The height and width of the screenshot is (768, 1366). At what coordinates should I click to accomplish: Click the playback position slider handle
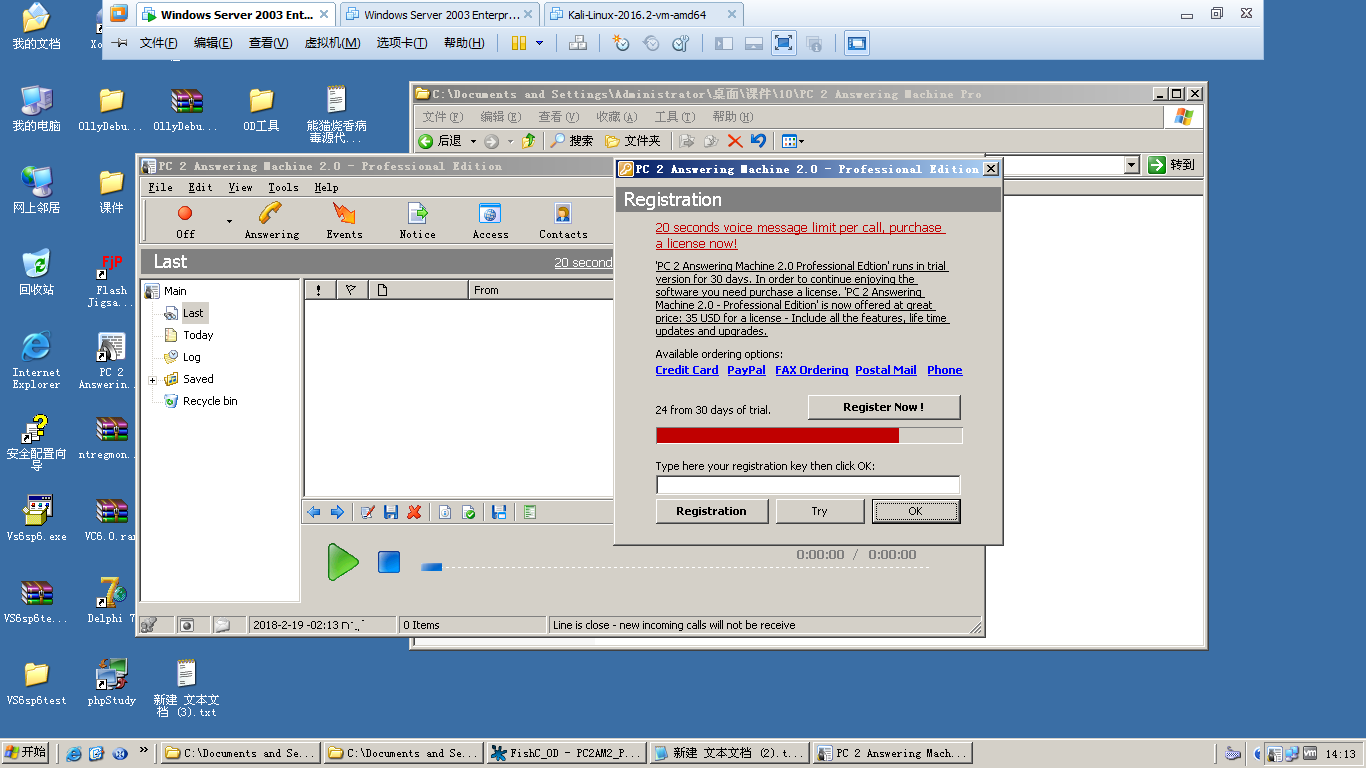[x=431, y=567]
